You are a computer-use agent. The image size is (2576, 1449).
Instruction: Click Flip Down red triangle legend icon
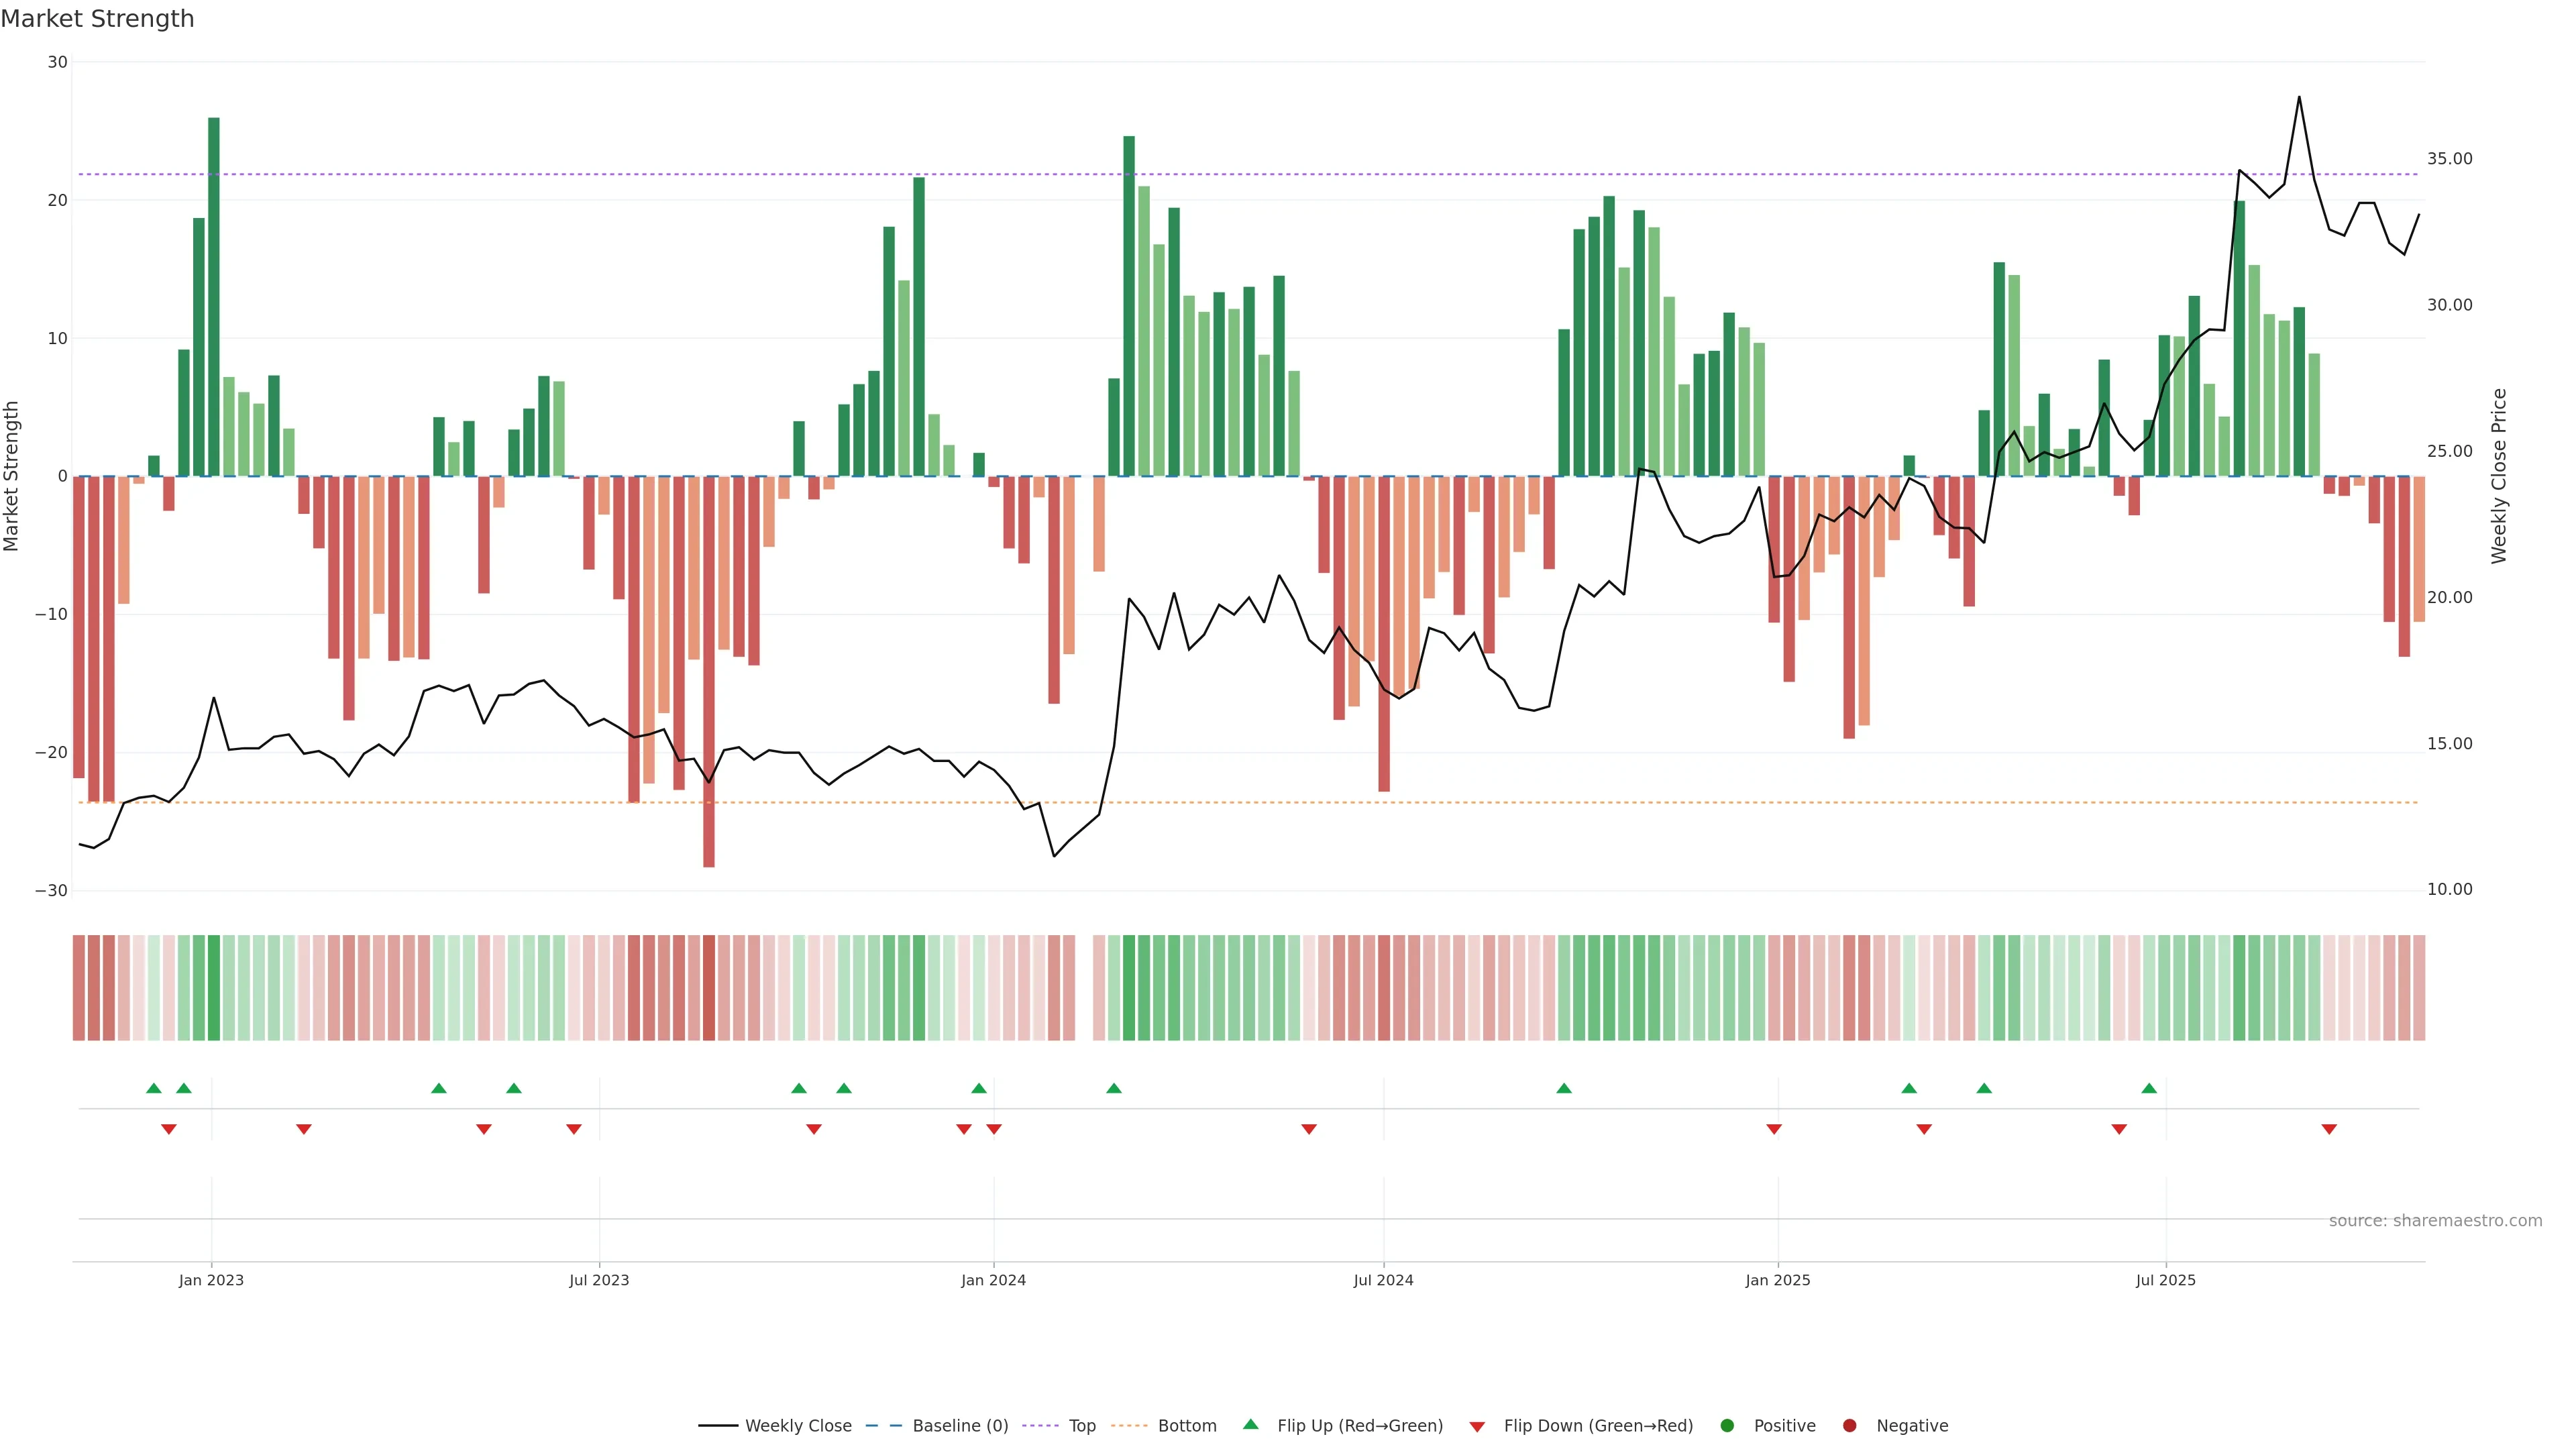point(1477,1427)
